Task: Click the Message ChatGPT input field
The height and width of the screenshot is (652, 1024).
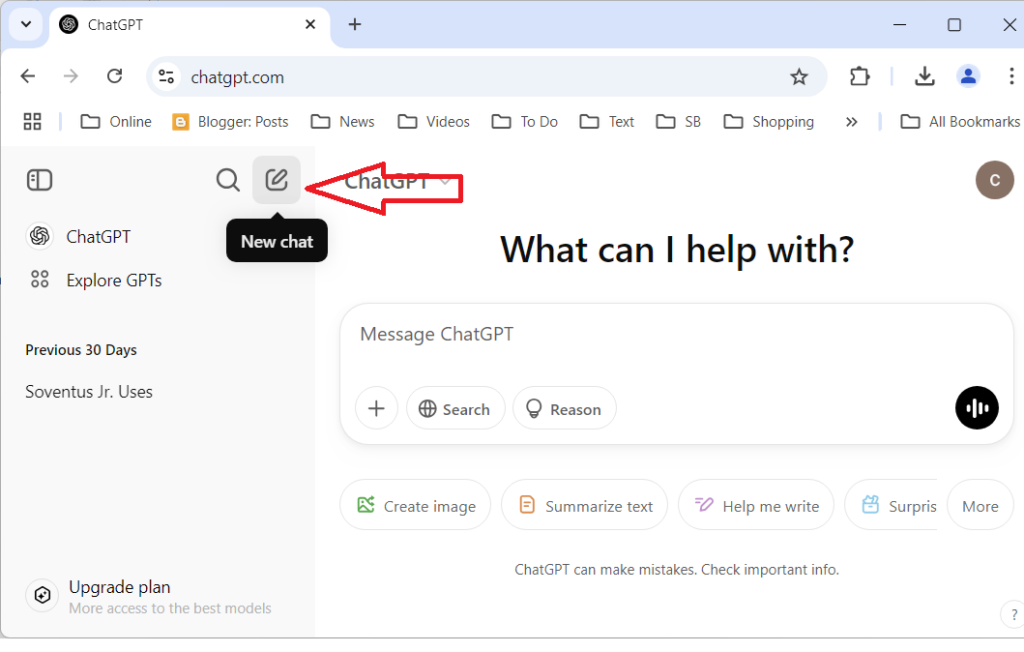Action: tap(675, 334)
